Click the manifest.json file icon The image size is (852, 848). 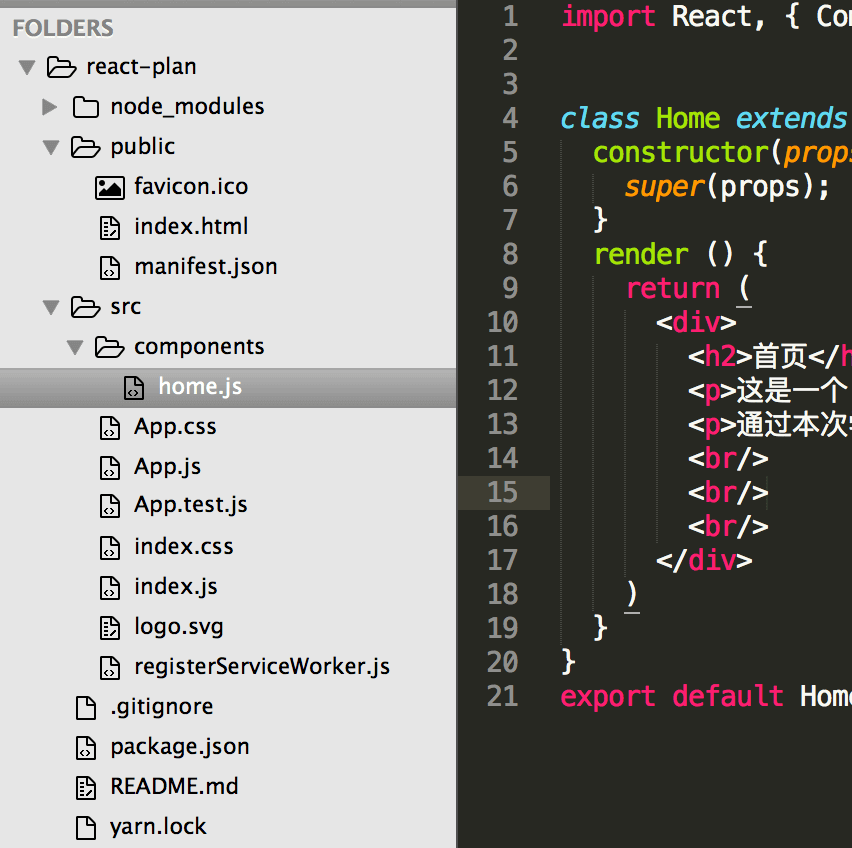pos(110,266)
